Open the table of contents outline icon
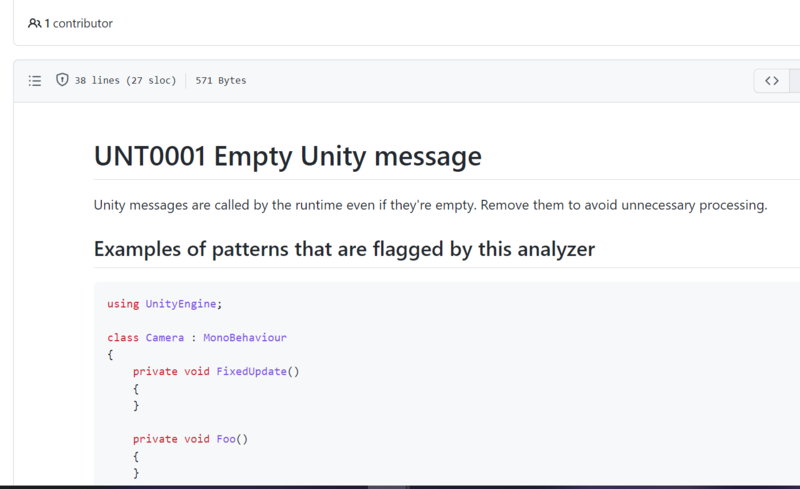Image resolution: width=800 pixels, height=489 pixels. (x=35, y=81)
